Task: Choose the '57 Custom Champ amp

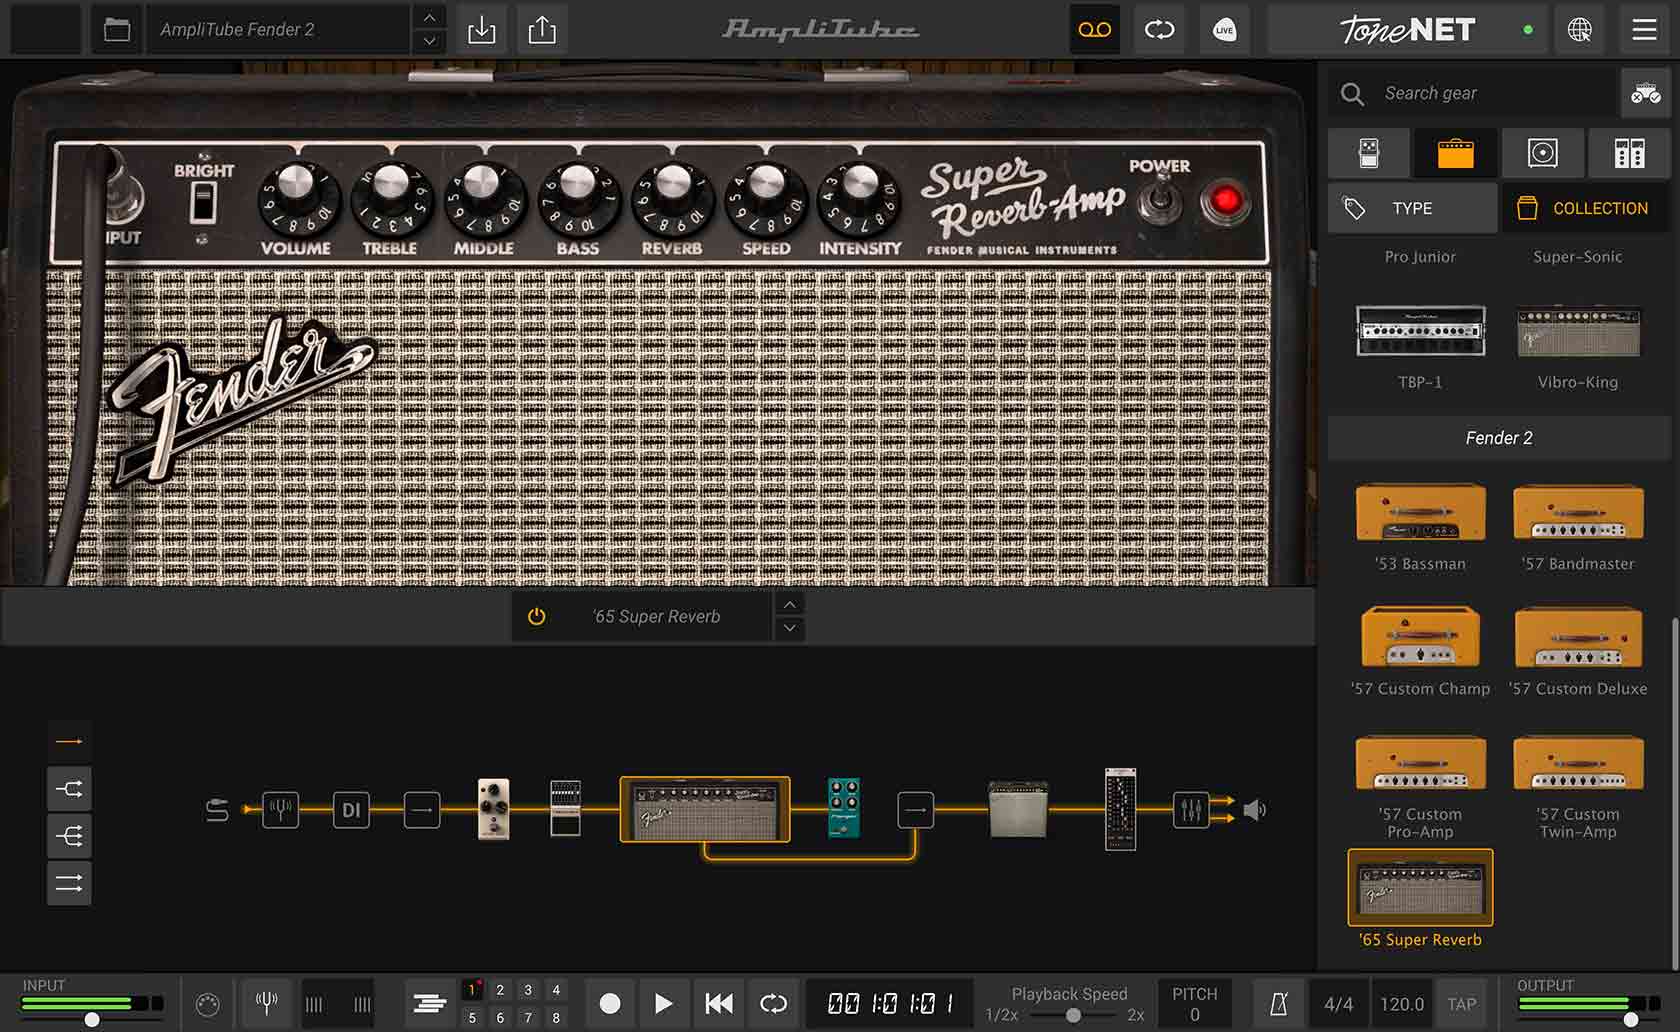Action: [x=1420, y=652]
